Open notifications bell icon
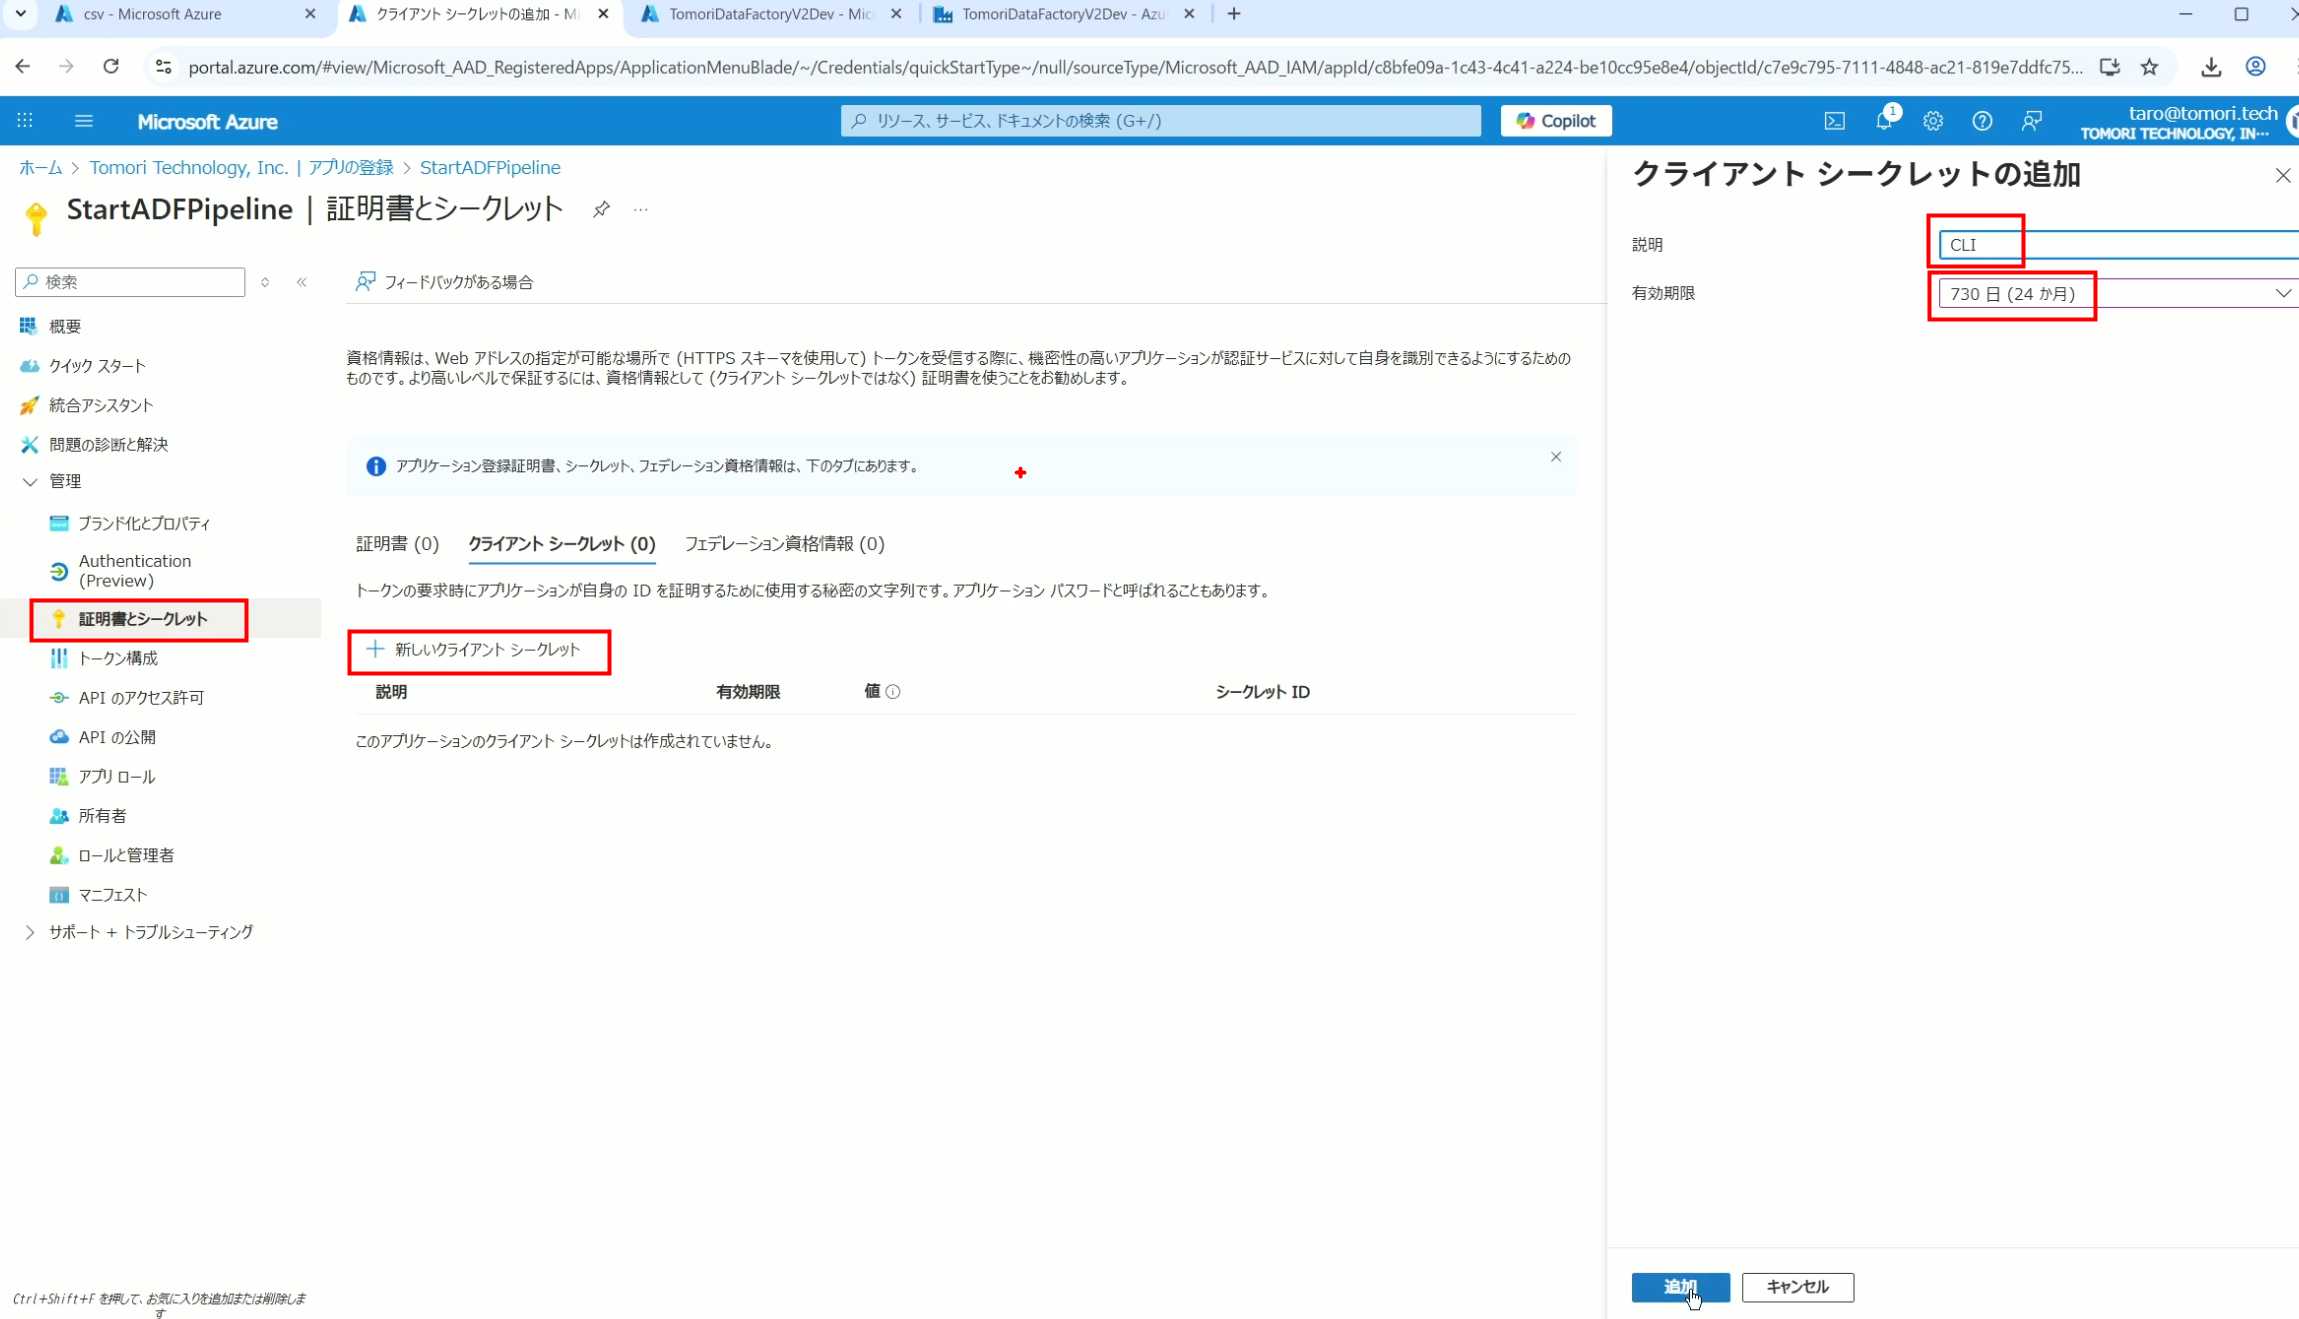This screenshot has height=1319, width=2299. click(x=1883, y=121)
